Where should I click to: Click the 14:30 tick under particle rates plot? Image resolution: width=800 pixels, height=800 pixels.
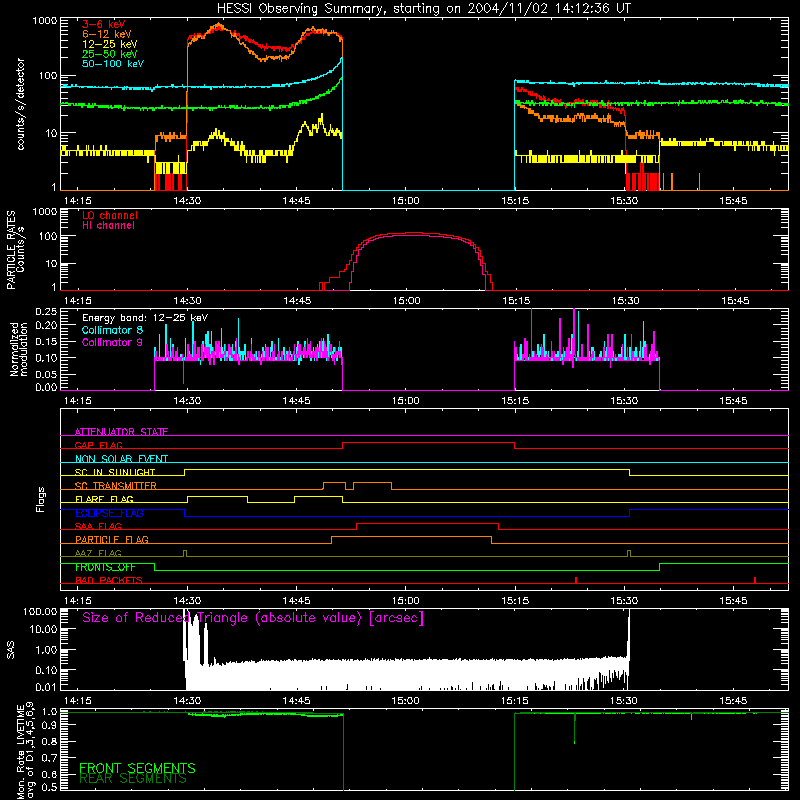tap(187, 301)
